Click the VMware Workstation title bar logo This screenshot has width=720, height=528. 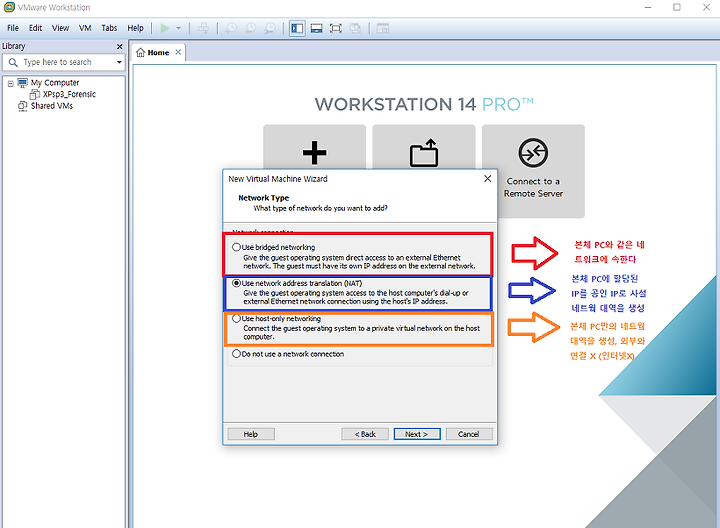(9, 7)
